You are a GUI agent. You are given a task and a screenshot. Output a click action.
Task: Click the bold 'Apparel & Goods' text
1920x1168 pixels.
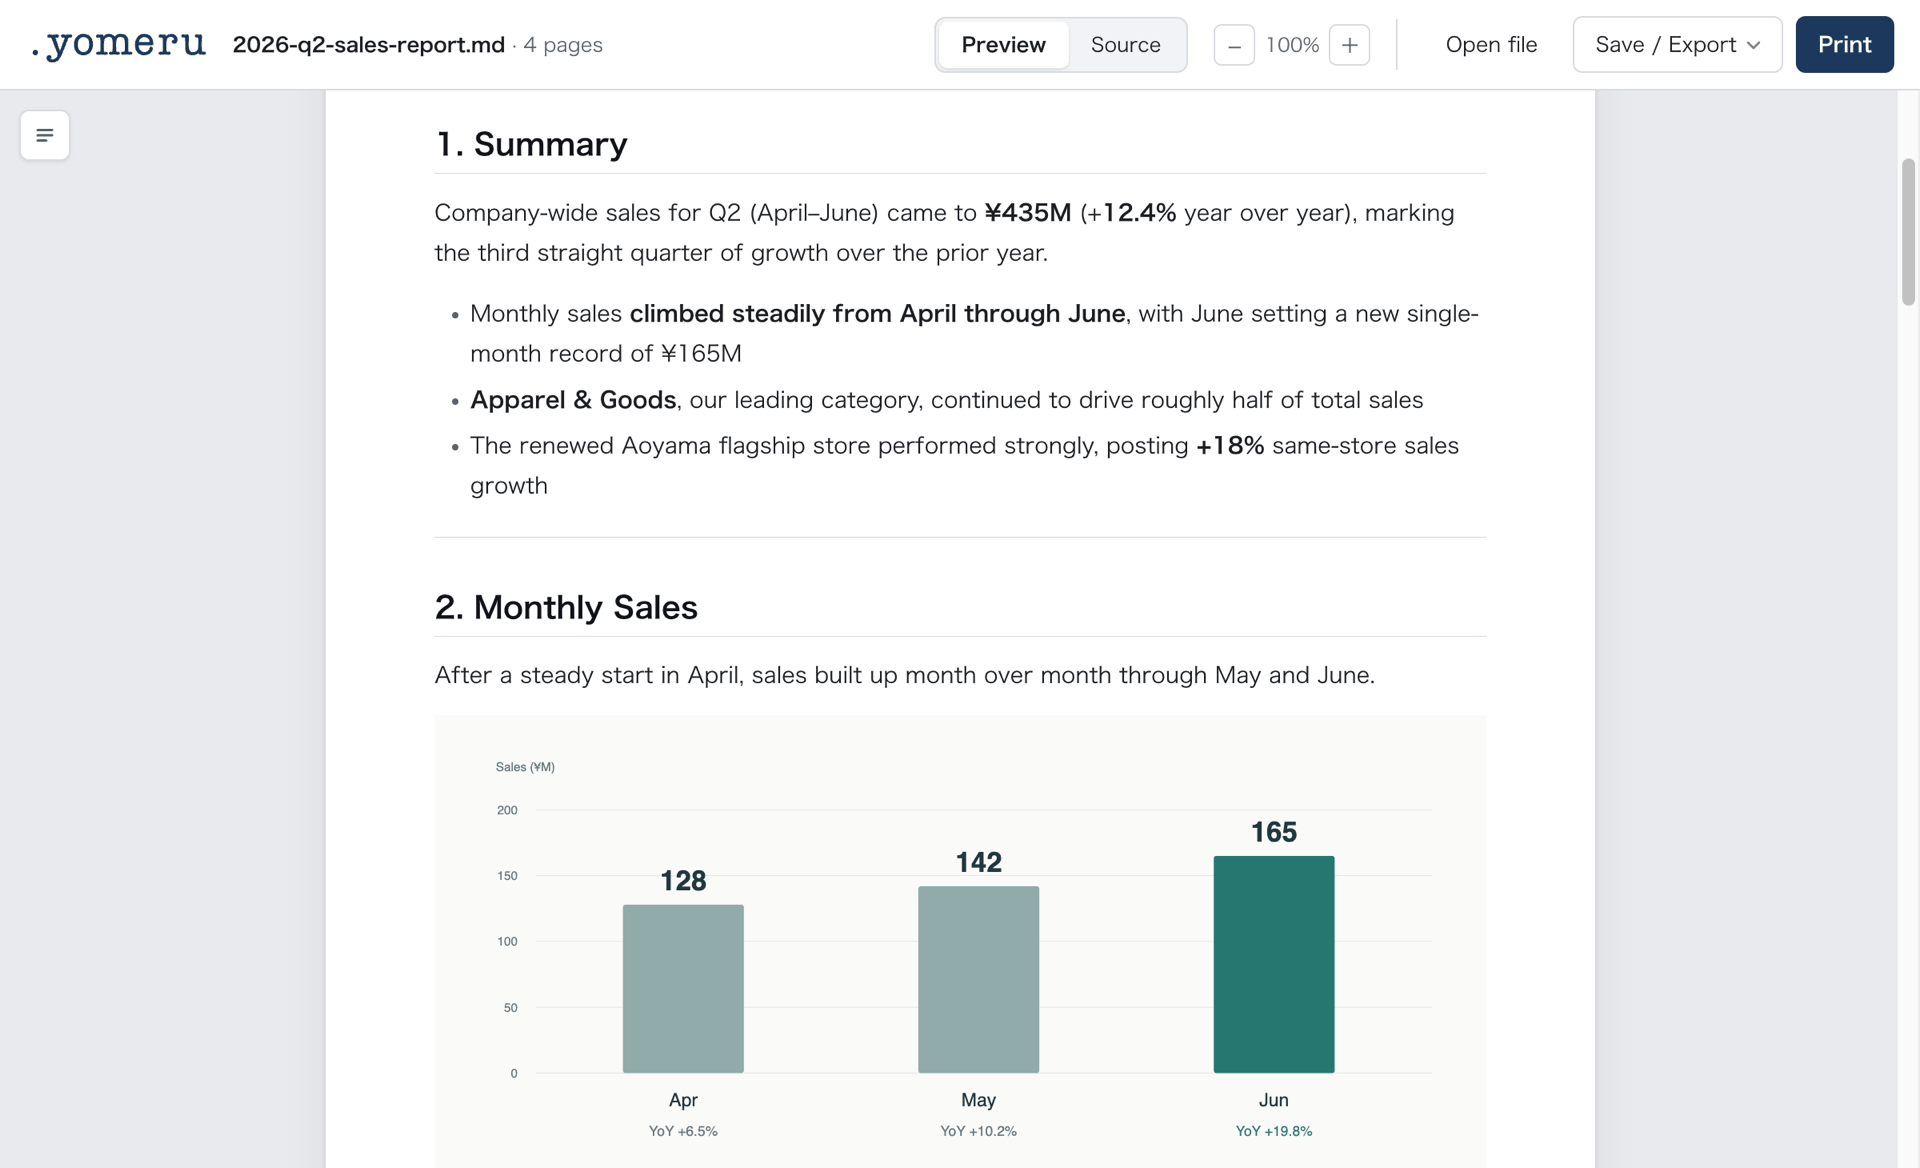(x=573, y=400)
